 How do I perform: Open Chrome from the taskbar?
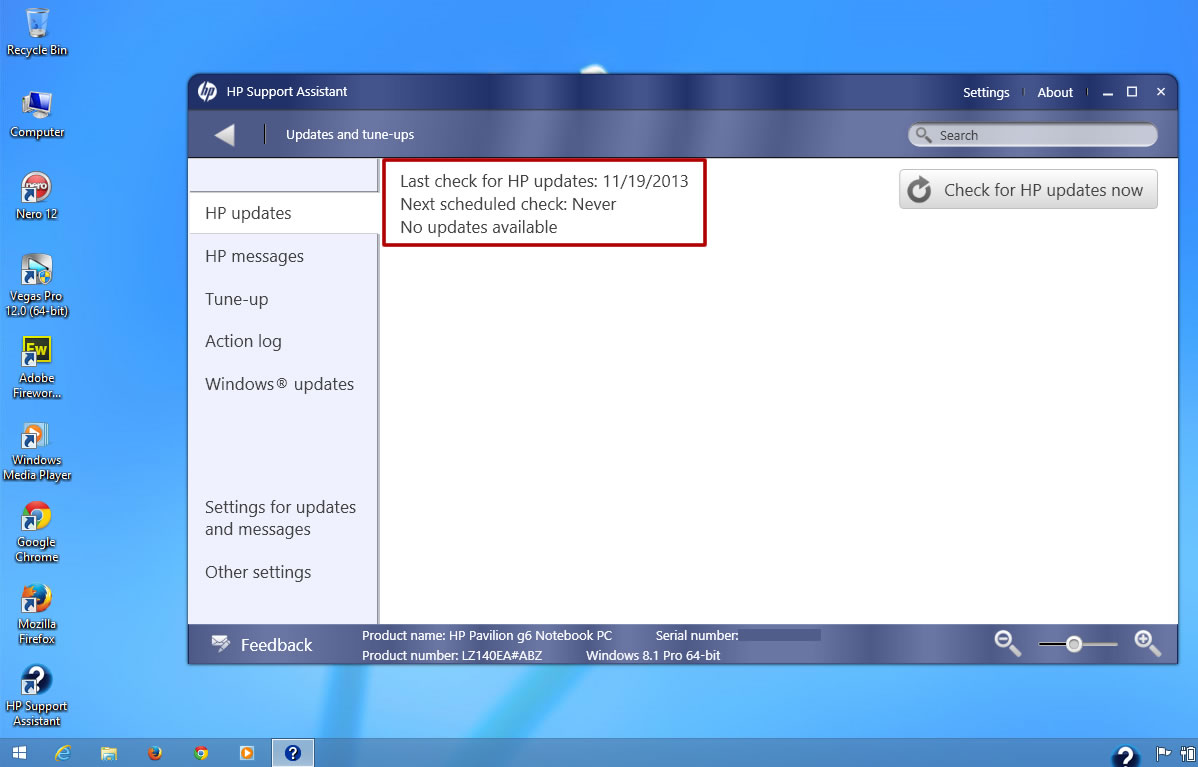(200, 752)
